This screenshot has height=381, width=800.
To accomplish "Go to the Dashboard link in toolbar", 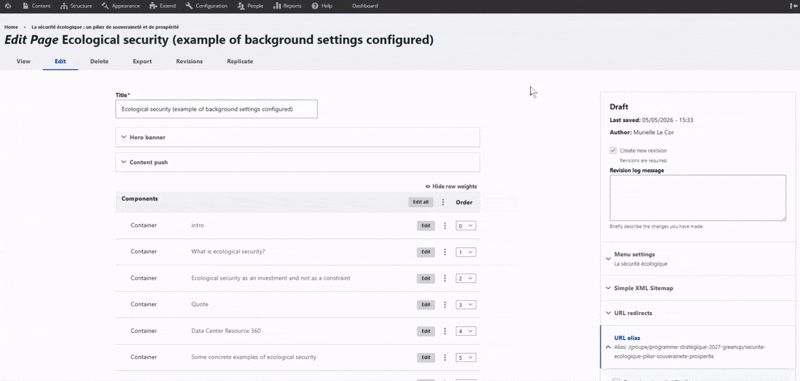I will click(x=365, y=6).
